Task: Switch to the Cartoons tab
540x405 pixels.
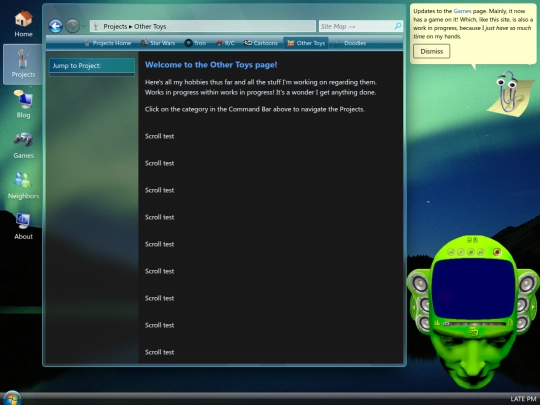Action: coord(261,43)
